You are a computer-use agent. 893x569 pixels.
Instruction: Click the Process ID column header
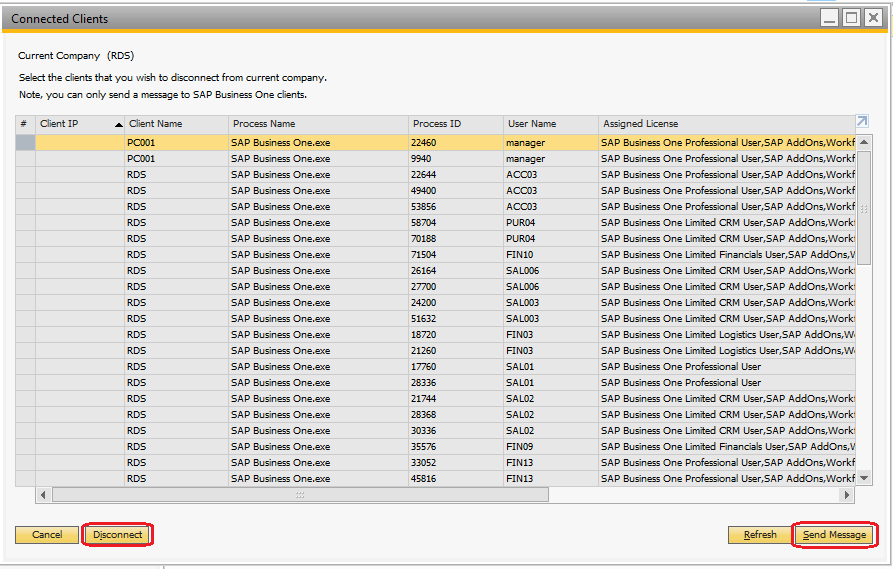pos(456,124)
